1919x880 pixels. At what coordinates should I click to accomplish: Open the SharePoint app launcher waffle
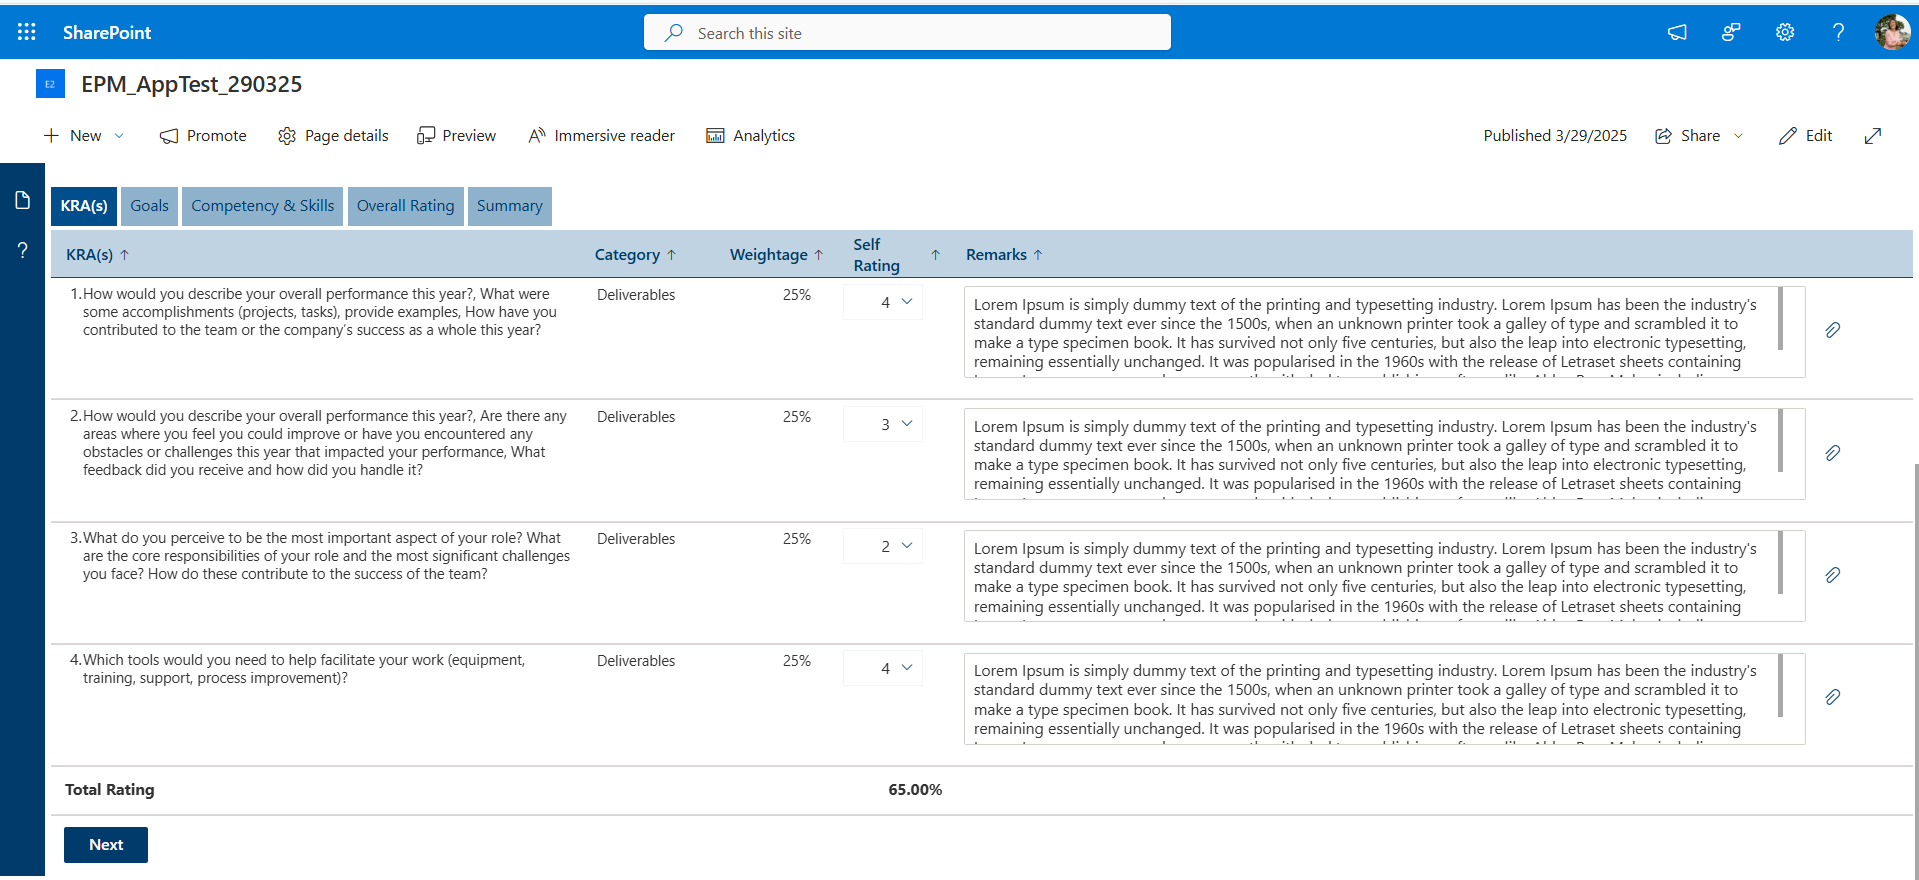tap(27, 32)
